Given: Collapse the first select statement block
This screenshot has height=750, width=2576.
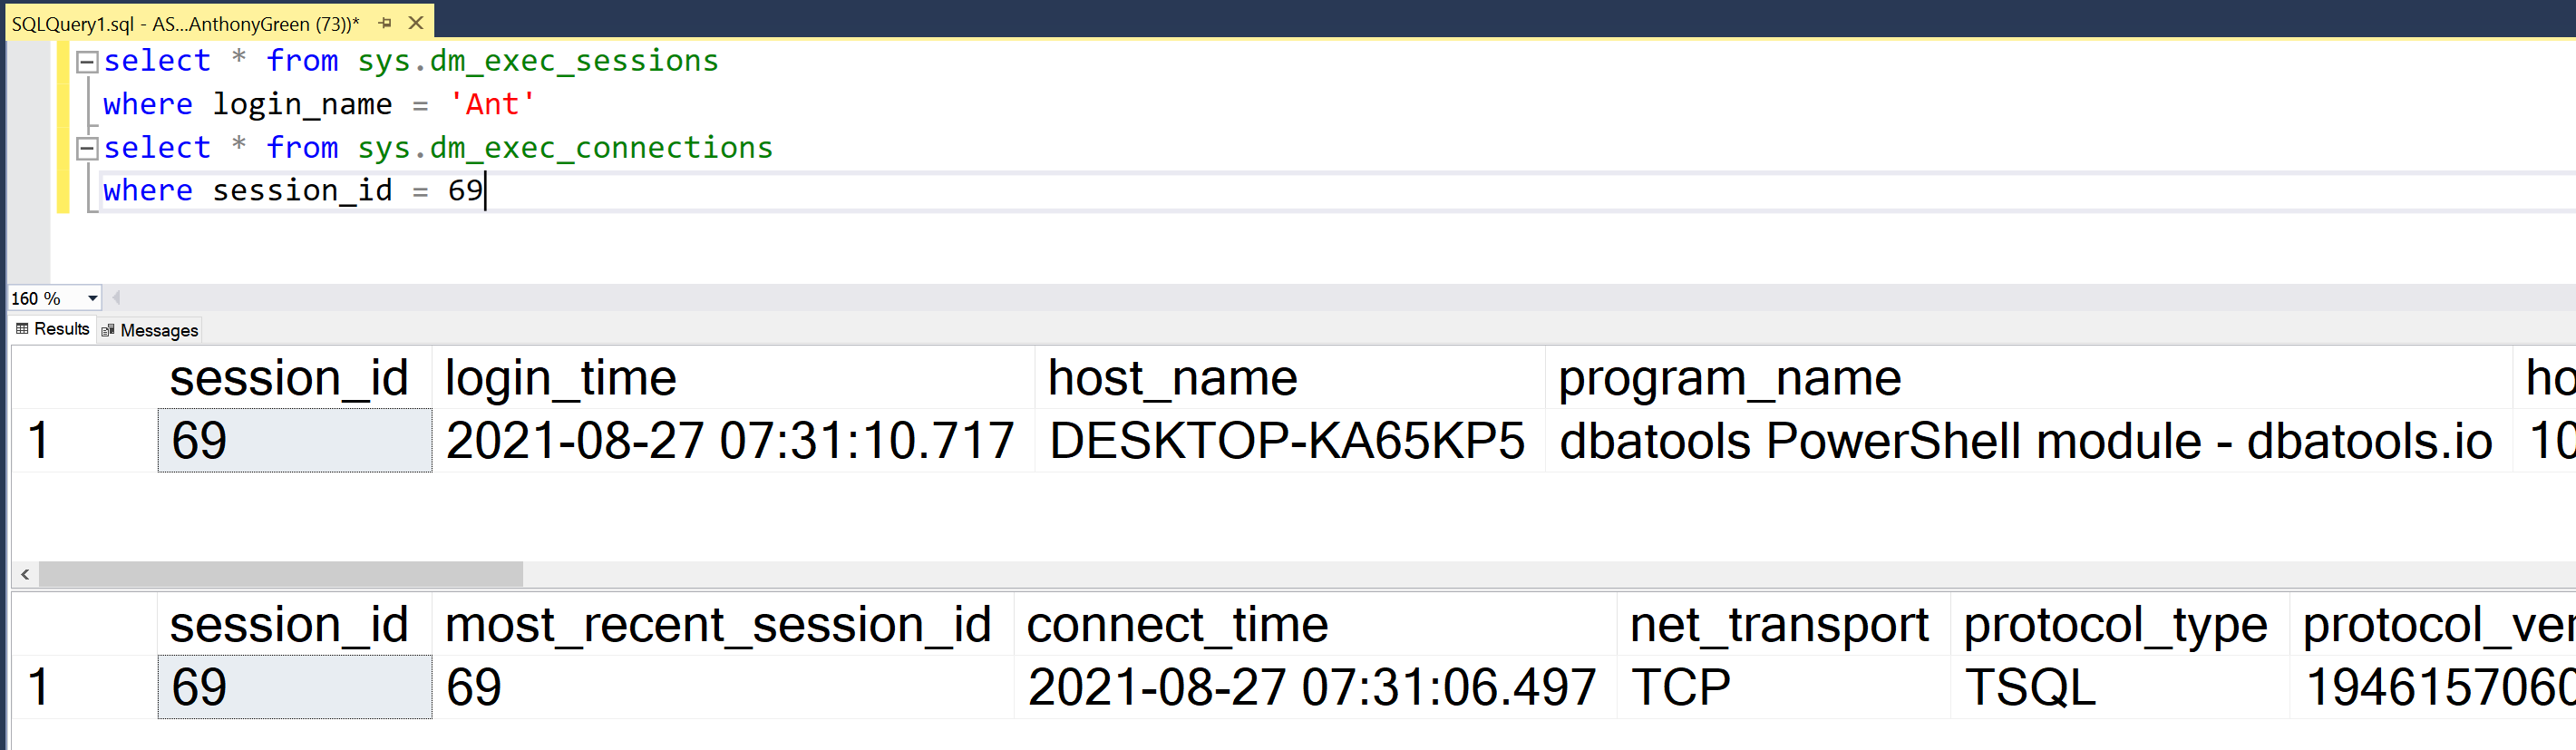Looking at the screenshot, I should (88, 62).
